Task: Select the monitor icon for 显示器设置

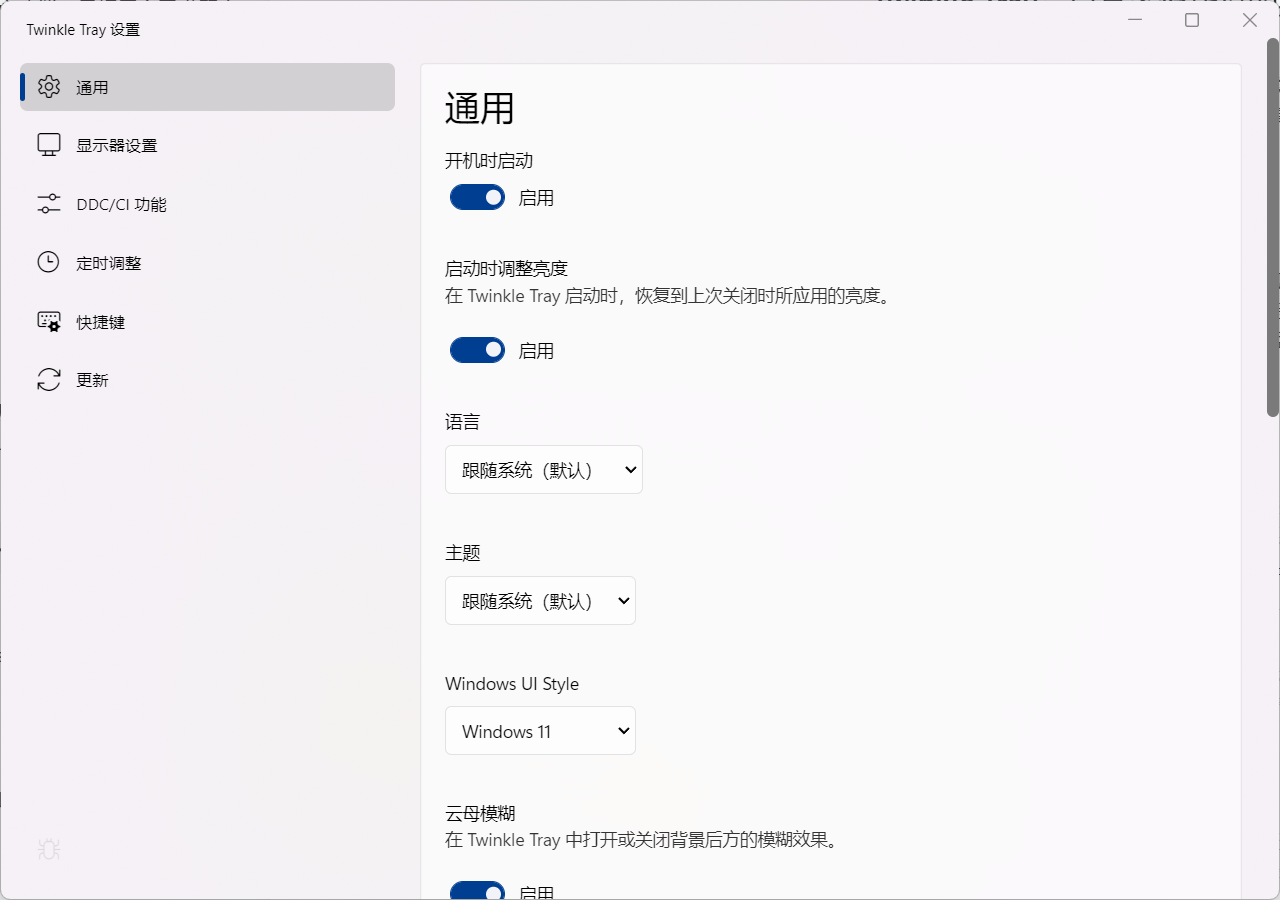Action: [x=49, y=144]
